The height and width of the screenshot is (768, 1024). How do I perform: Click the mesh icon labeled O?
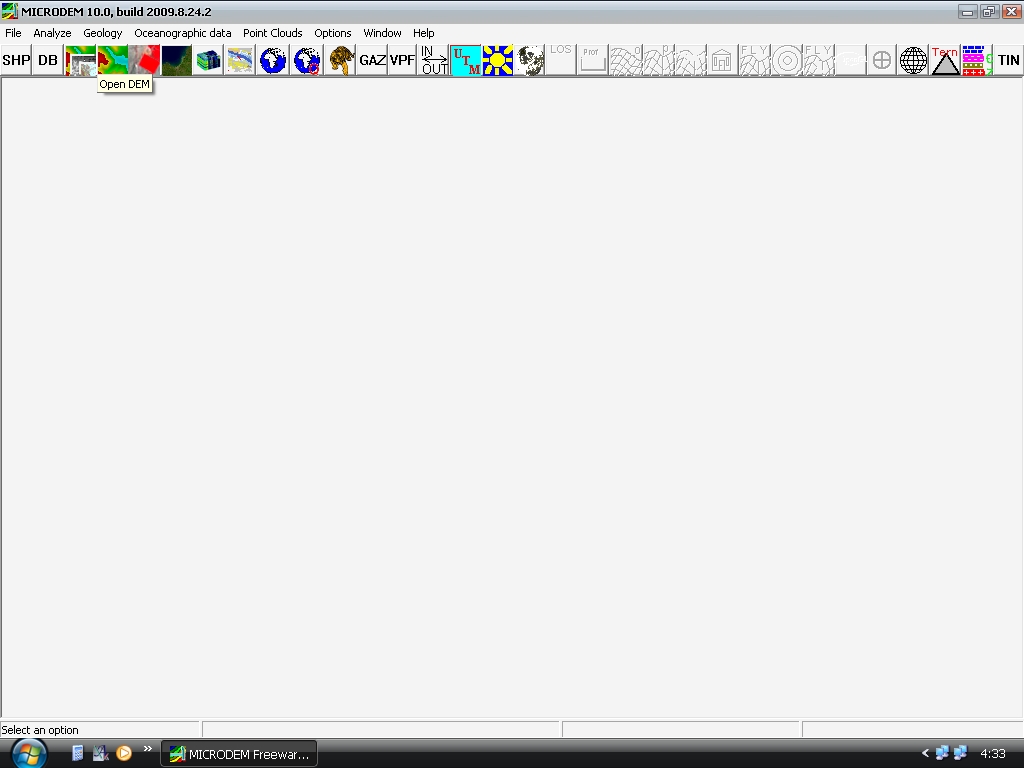(x=626, y=60)
